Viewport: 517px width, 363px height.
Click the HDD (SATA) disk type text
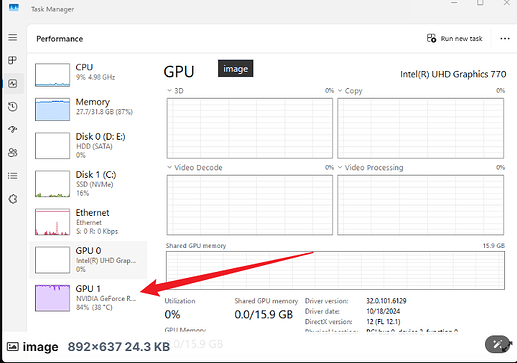pos(94,146)
